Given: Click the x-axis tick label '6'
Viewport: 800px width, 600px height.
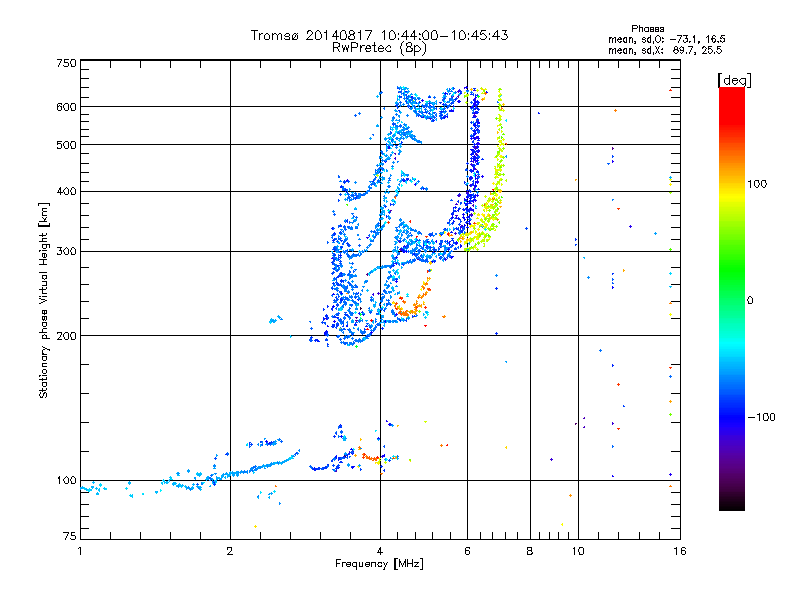Looking at the screenshot, I should point(467,551).
